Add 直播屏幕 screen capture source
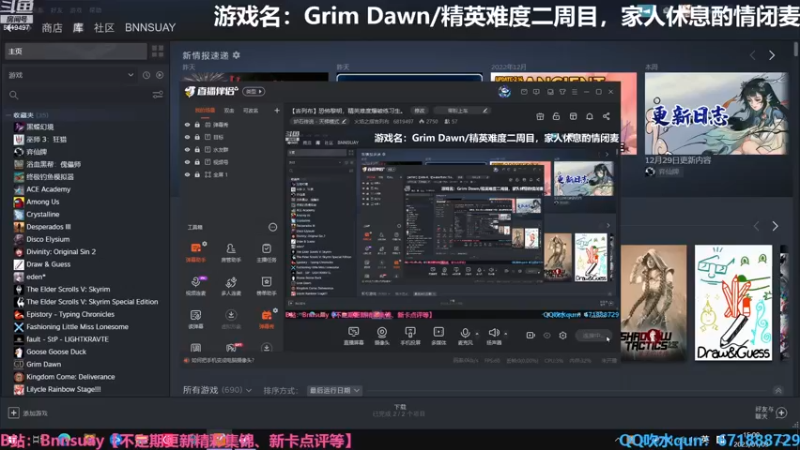 (354, 336)
